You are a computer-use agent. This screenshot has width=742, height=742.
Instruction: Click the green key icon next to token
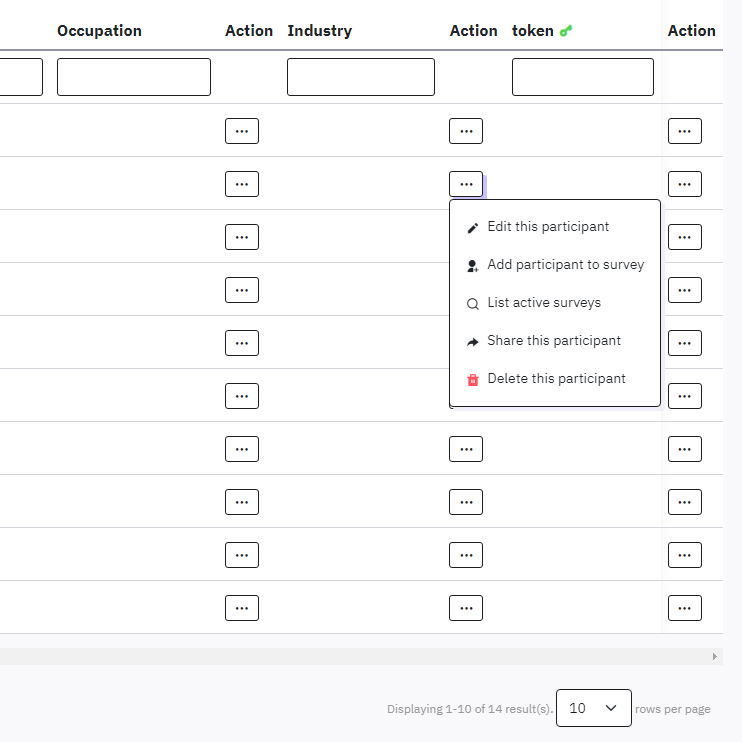(566, 31)
